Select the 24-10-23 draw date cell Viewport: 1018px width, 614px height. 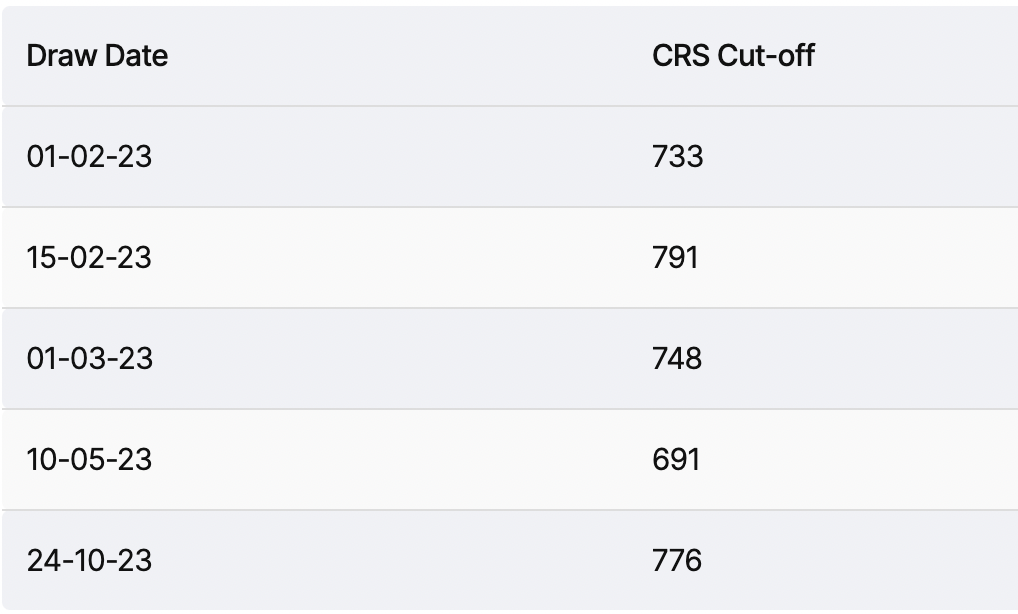click(x=90, y=560)
